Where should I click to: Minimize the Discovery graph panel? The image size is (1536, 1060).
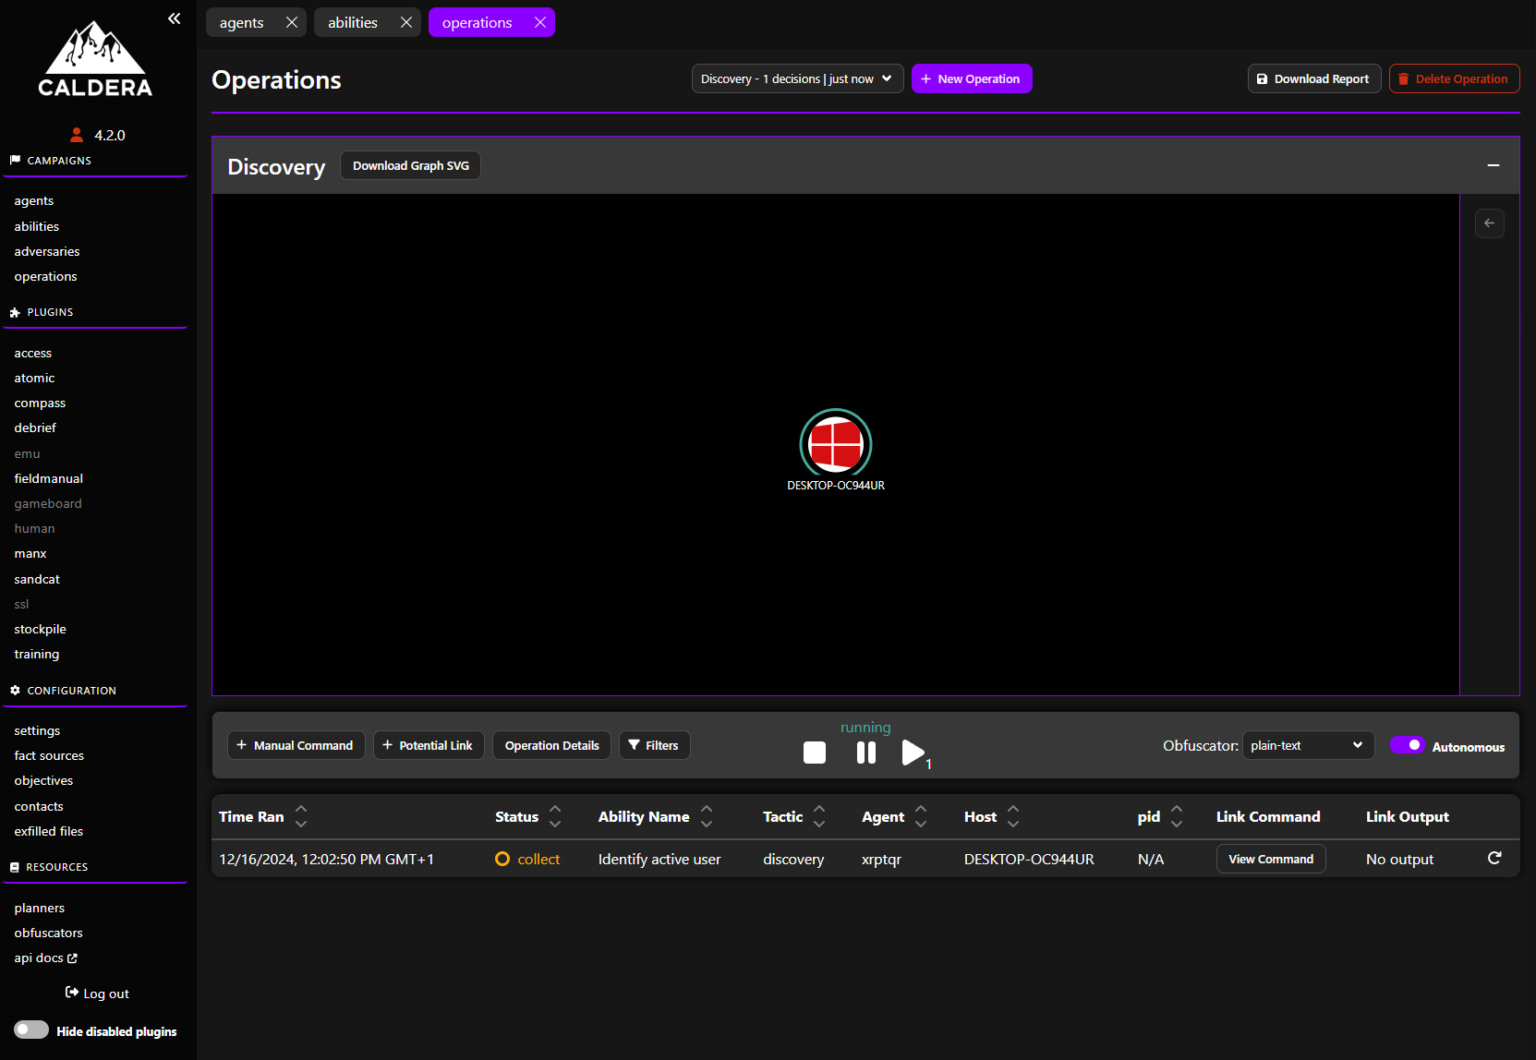point(1493,166)
